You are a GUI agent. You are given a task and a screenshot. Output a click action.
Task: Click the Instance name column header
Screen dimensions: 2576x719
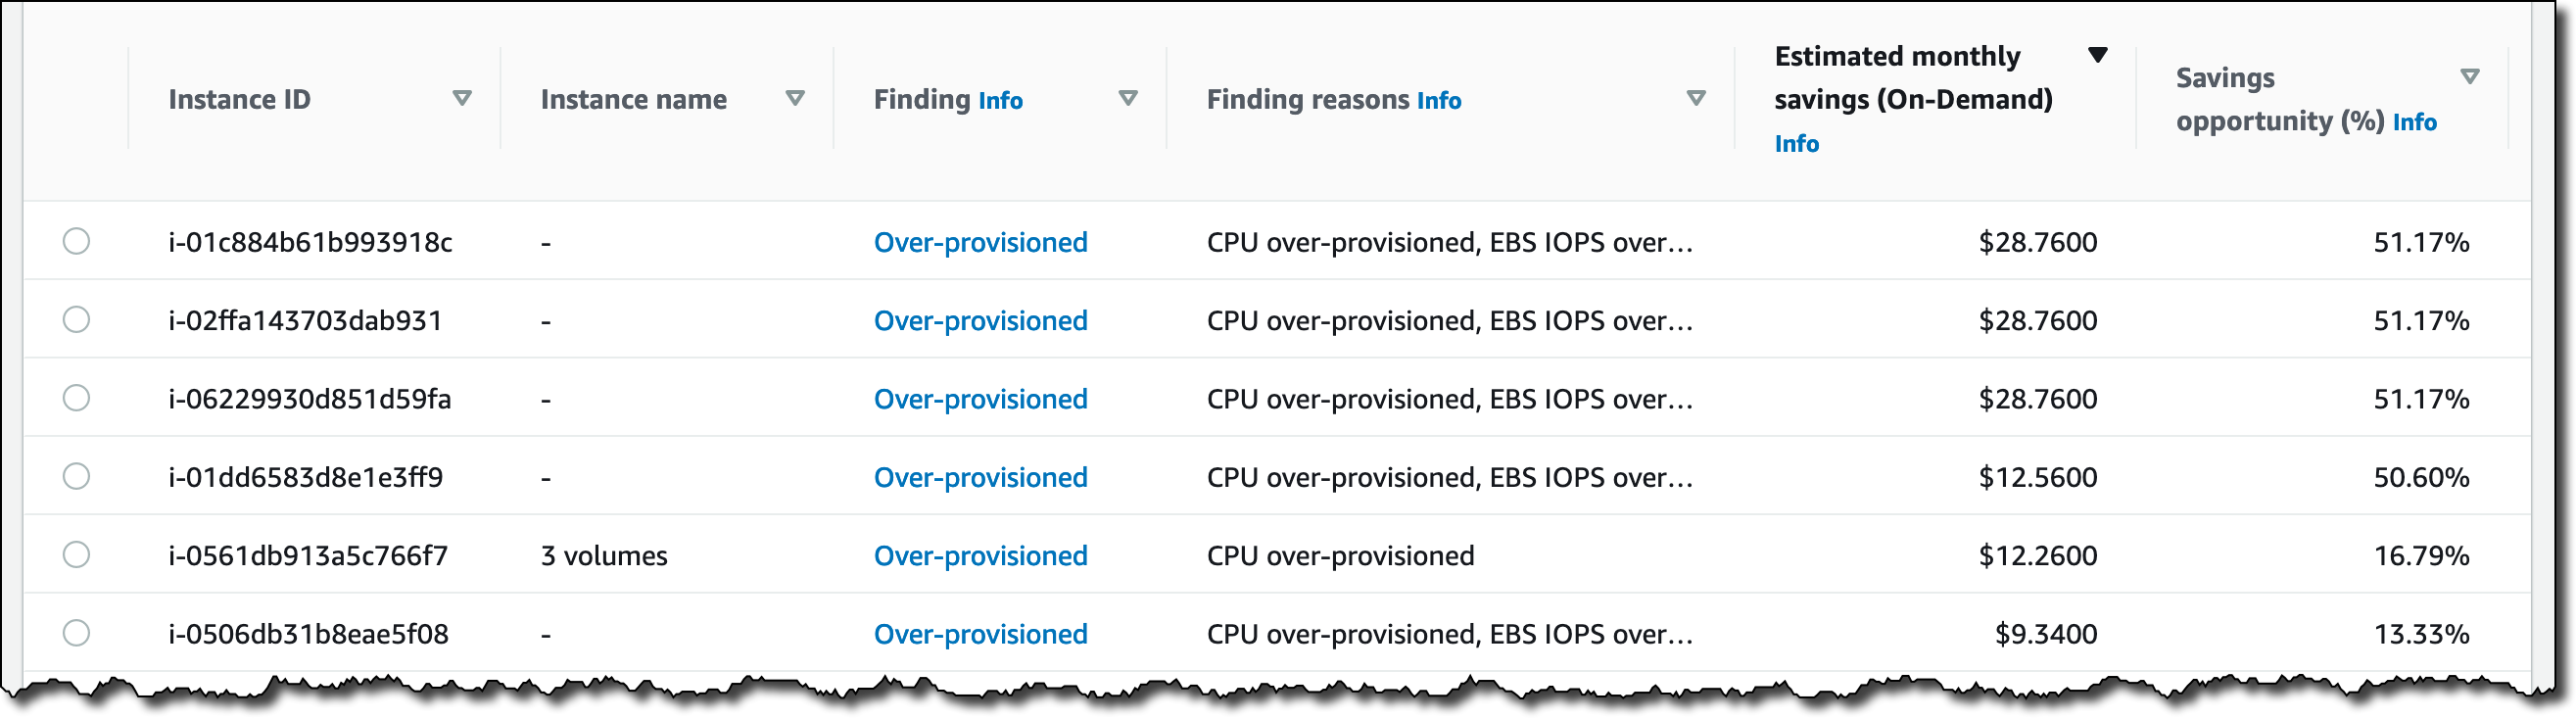[x=633, y=99]
